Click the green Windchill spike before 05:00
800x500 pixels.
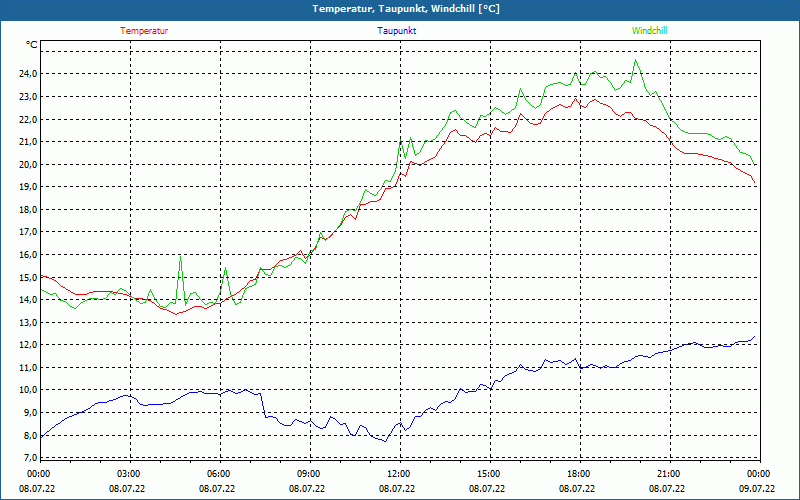pos(181,257)
